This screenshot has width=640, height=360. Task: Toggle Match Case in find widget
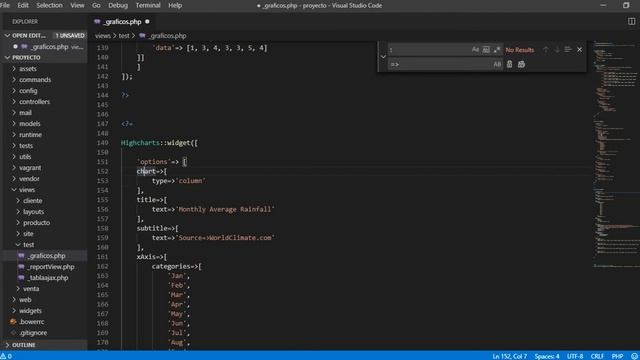tap(475, 50)
